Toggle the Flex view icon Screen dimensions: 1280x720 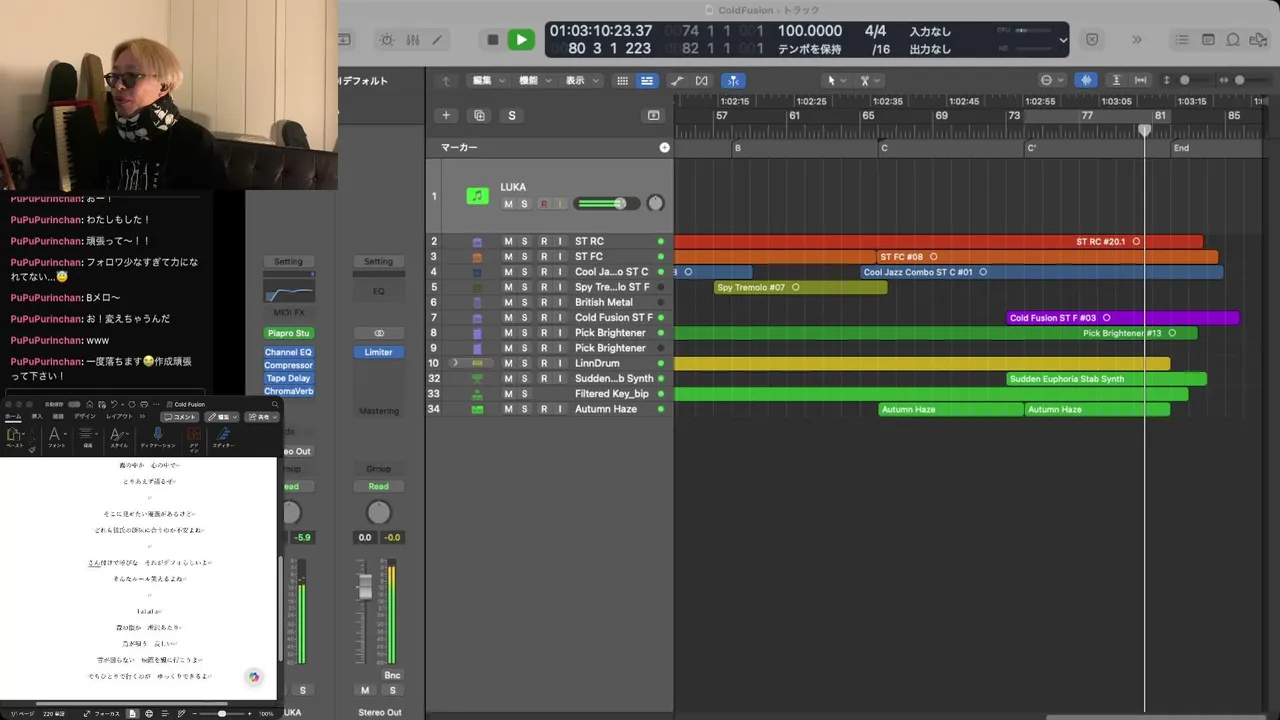tap(701, 81)
